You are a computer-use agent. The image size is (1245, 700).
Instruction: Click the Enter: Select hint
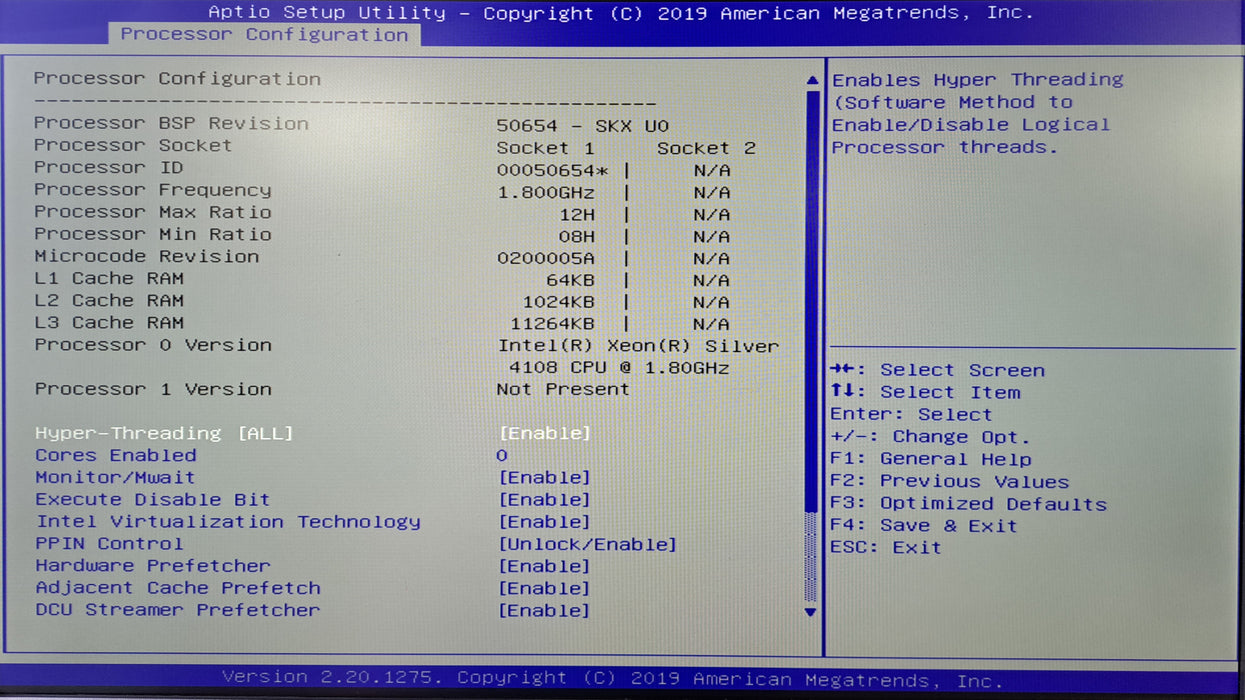[911, 415]
